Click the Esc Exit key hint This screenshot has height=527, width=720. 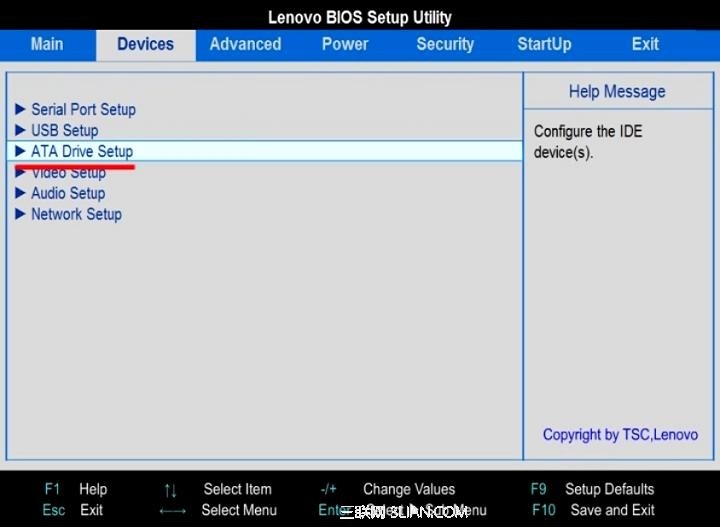(x=73, y=510)
